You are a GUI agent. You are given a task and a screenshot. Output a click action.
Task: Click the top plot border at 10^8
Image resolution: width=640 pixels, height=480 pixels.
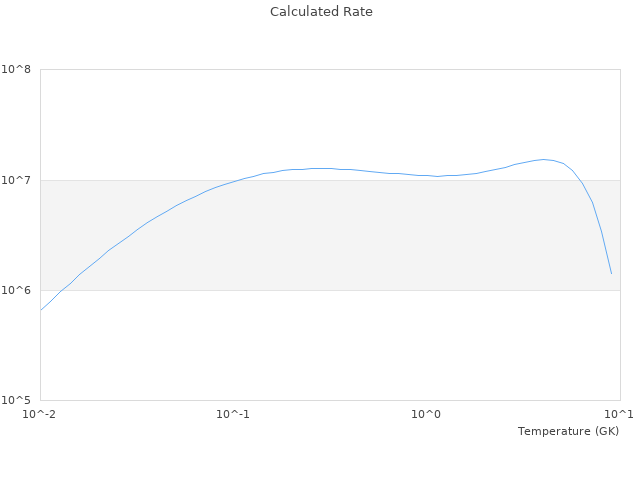tap(330, 70)
